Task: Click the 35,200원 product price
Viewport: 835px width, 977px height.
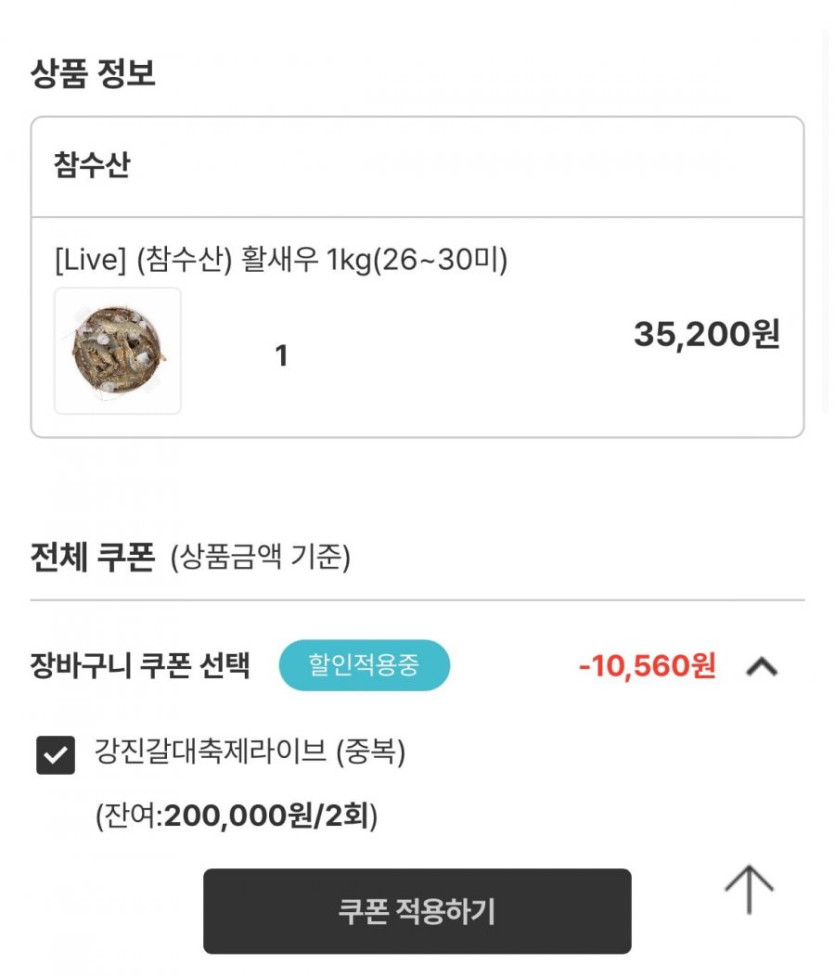Action: 706,335
